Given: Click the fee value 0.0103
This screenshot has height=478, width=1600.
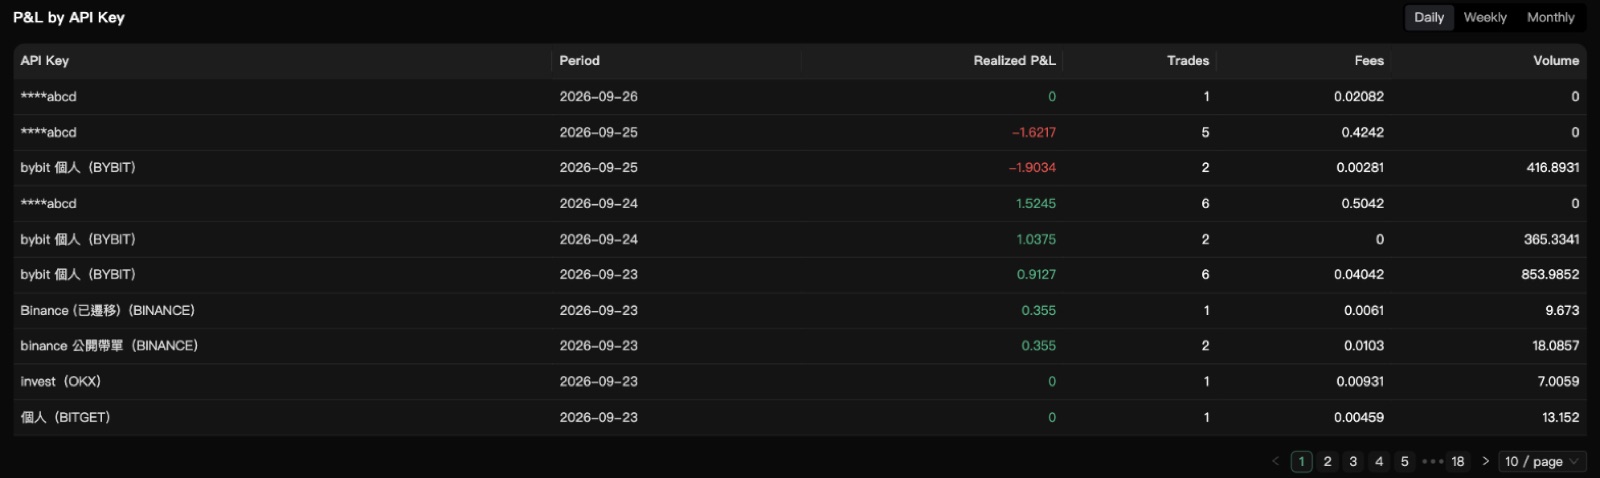Looking at the screenshot, I should pyautogui.click(x=1364, y=346).
